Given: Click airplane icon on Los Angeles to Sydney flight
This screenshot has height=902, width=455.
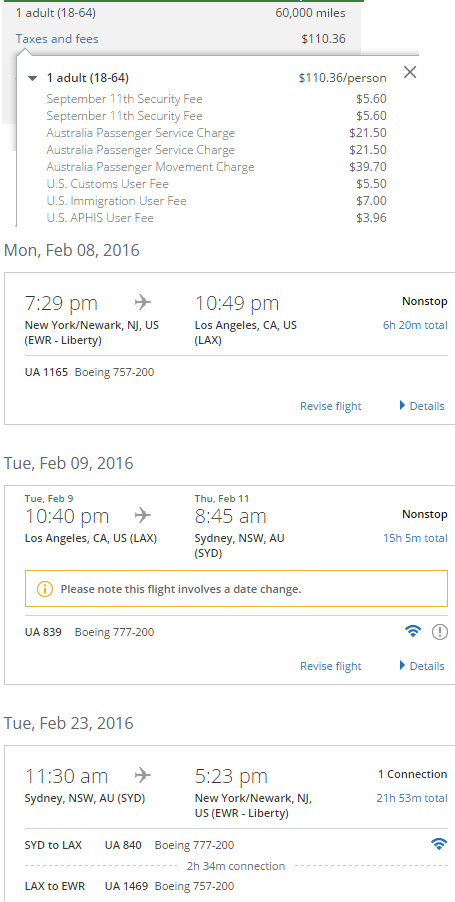Looking at the screenshot, I should 142,515.
